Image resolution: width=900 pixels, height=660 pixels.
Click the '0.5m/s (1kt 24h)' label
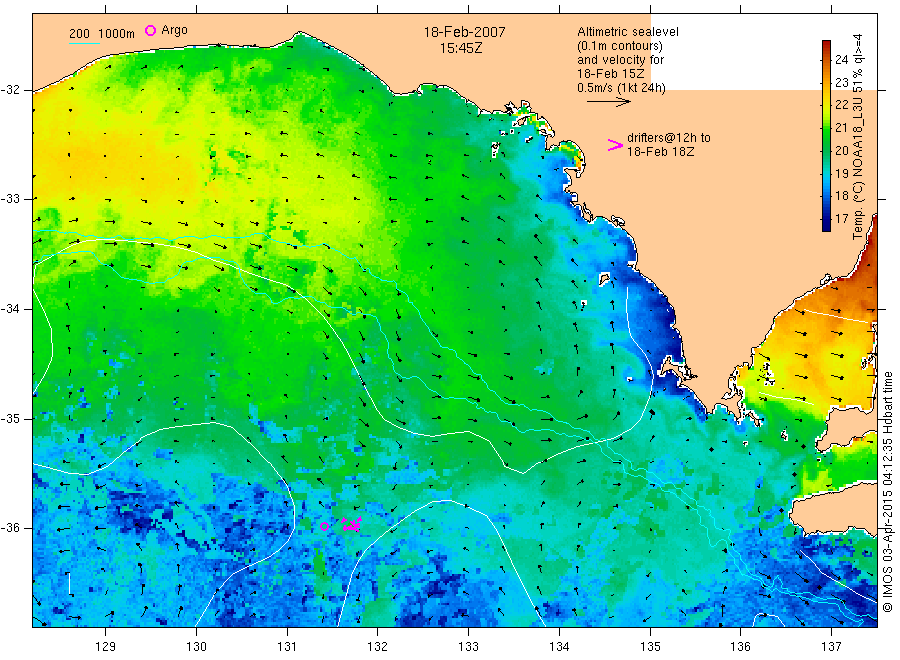click(622, 88)
